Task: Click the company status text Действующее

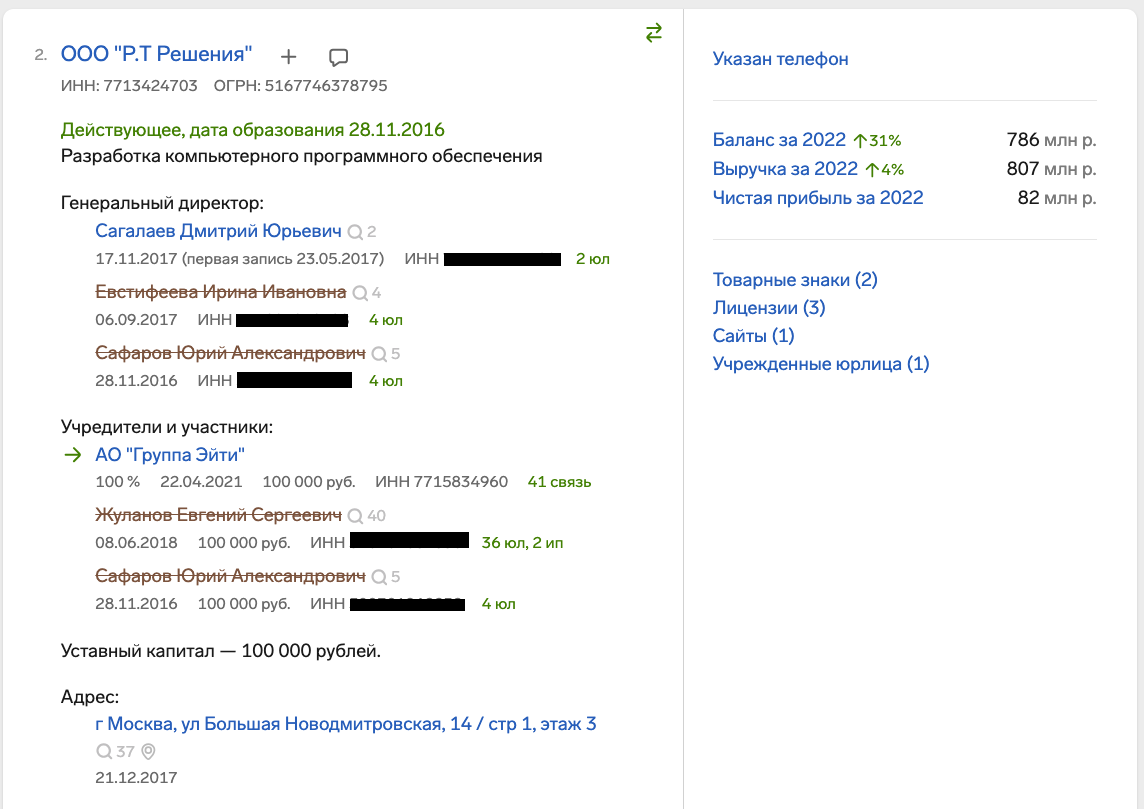Action: click(x=252, y=130)
